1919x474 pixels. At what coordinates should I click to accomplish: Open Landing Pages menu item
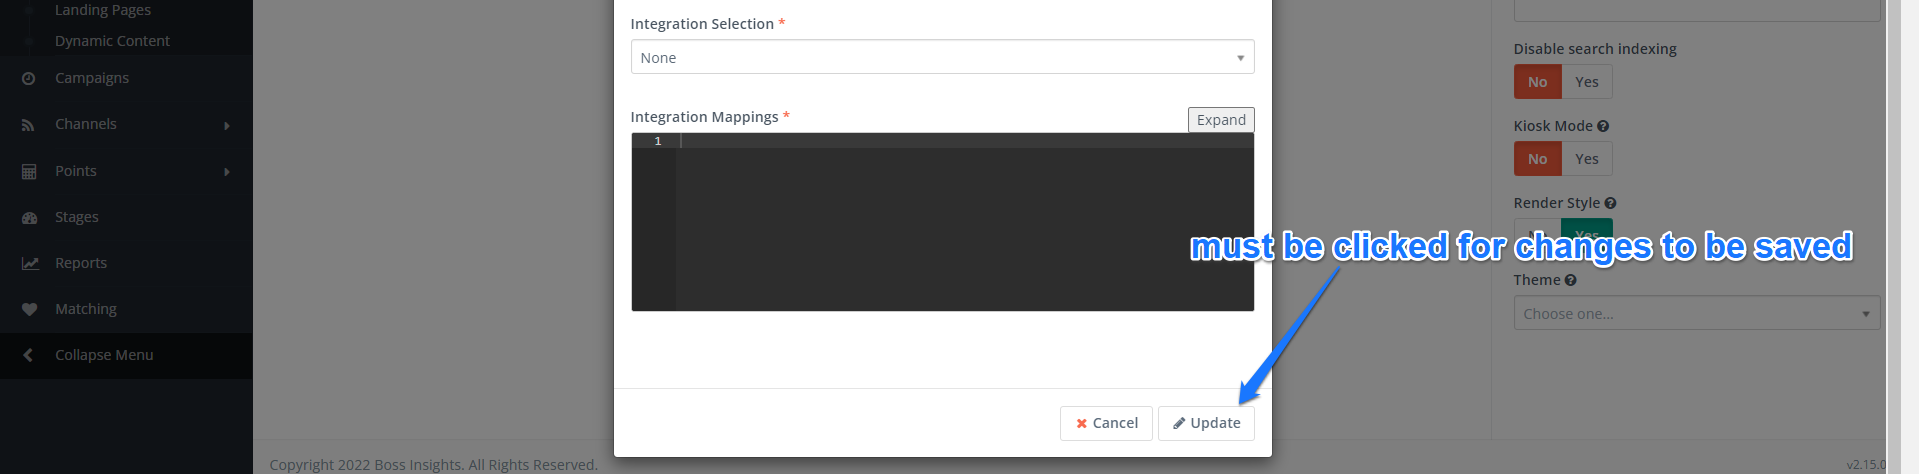click(x=103, y=10)
